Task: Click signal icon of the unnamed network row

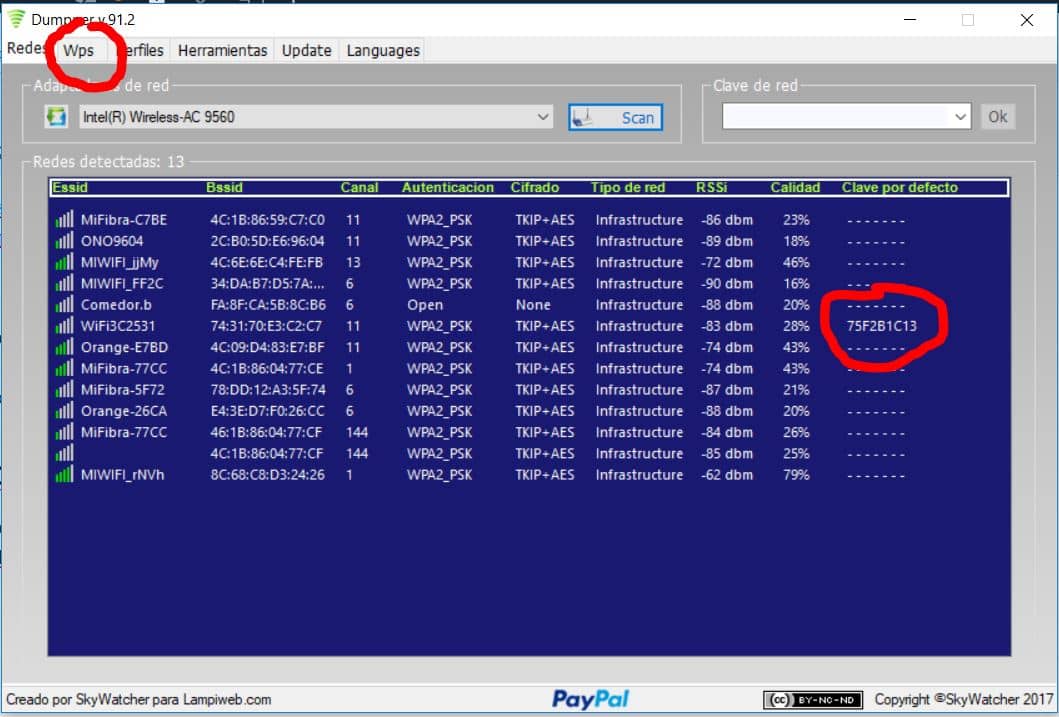Action: coord(64,454)
